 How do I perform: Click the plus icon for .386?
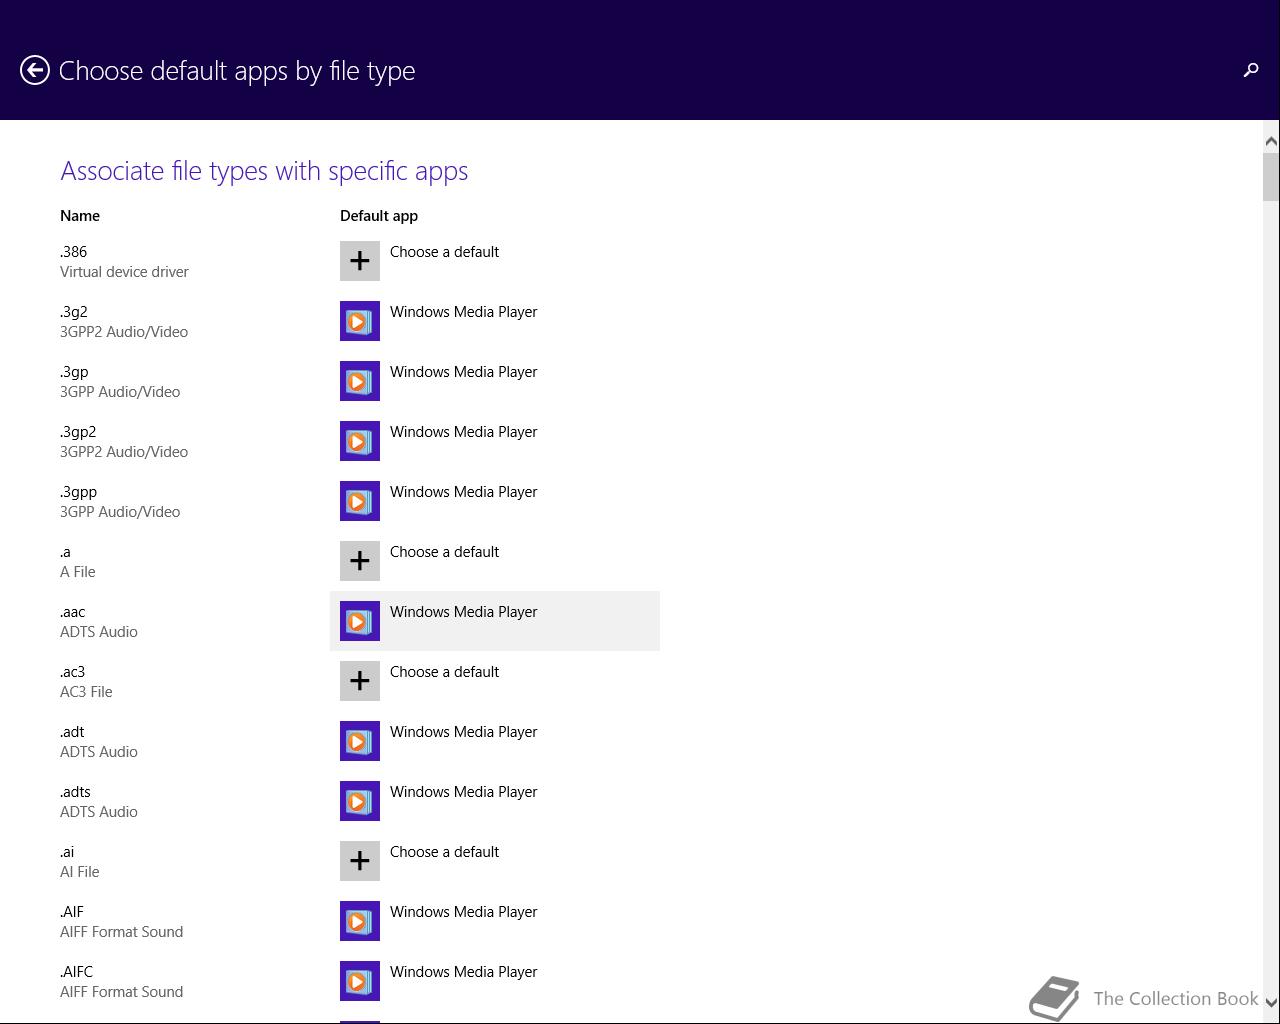click(360, 261)
